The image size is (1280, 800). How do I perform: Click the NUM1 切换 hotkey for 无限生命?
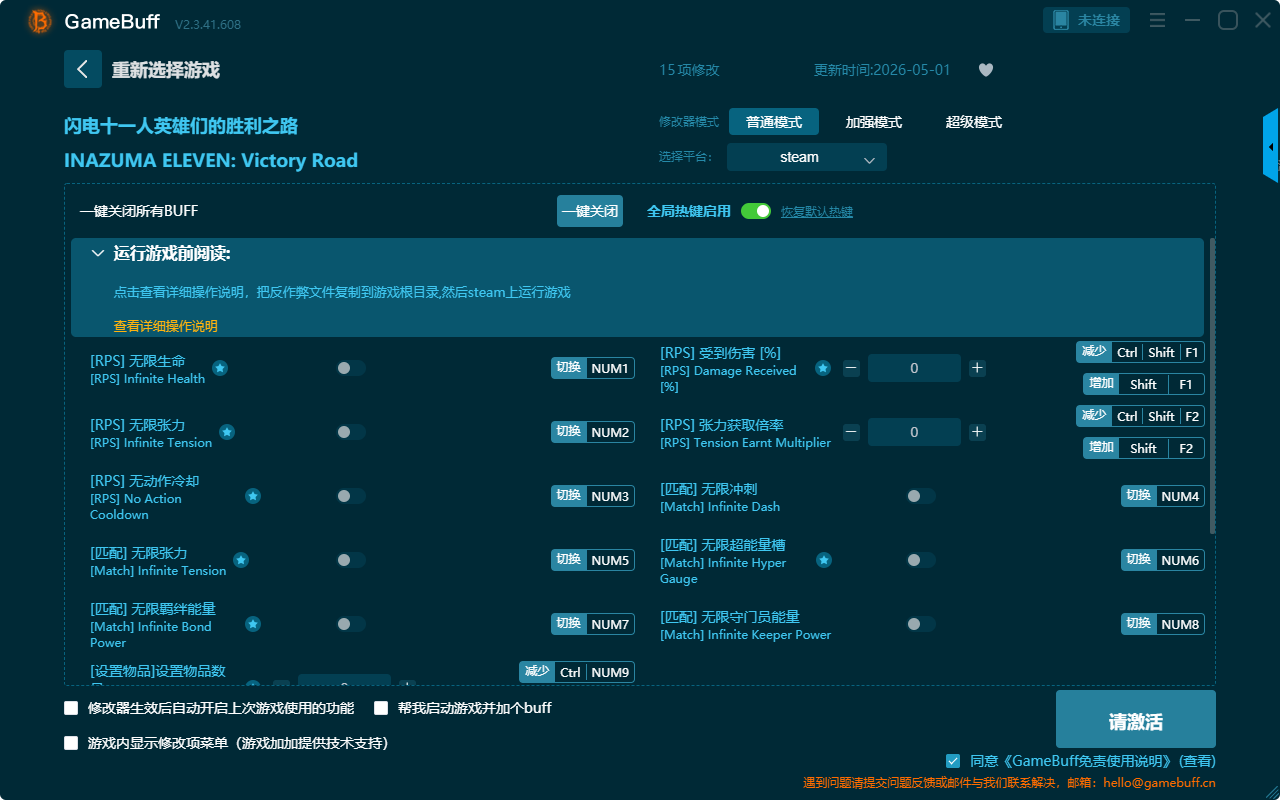pos(593,368)
